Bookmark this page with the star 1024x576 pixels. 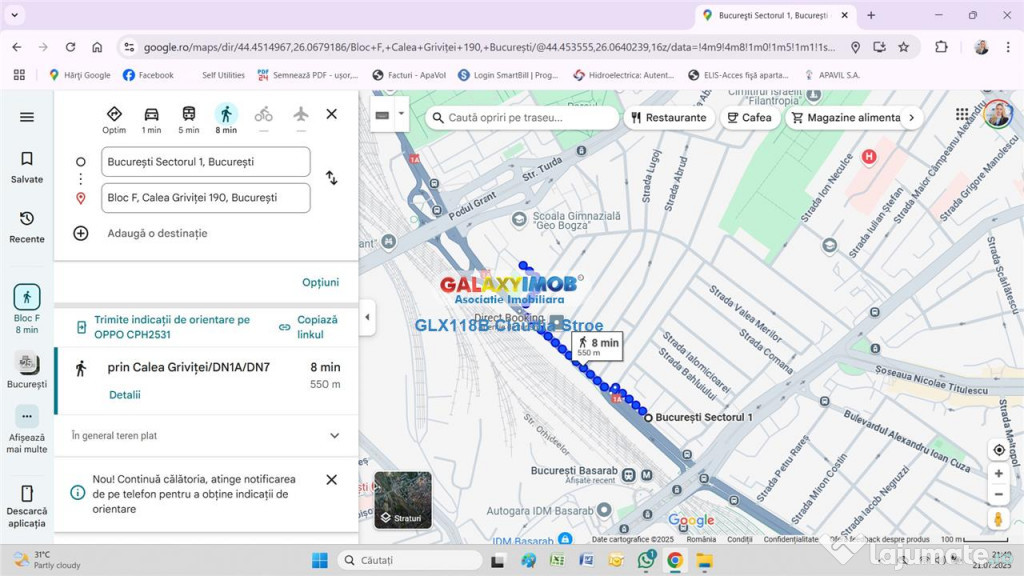point(904,47)
